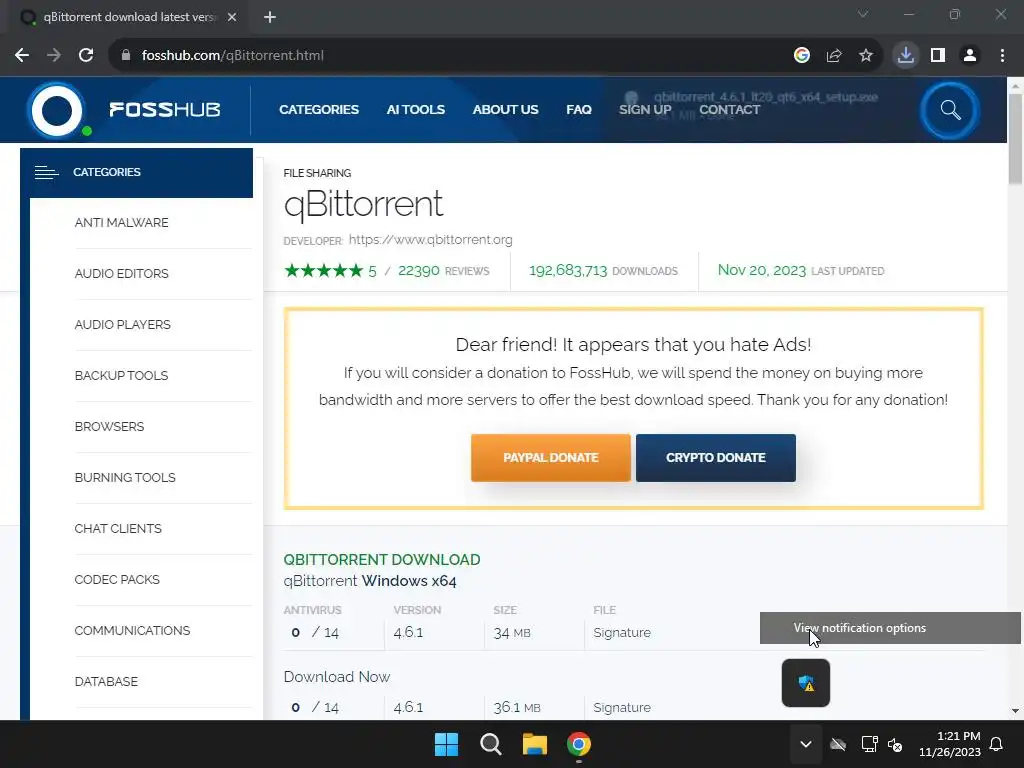1024x768 pixels.
Task: Click the Download Now heading
Action: point(336,677)
